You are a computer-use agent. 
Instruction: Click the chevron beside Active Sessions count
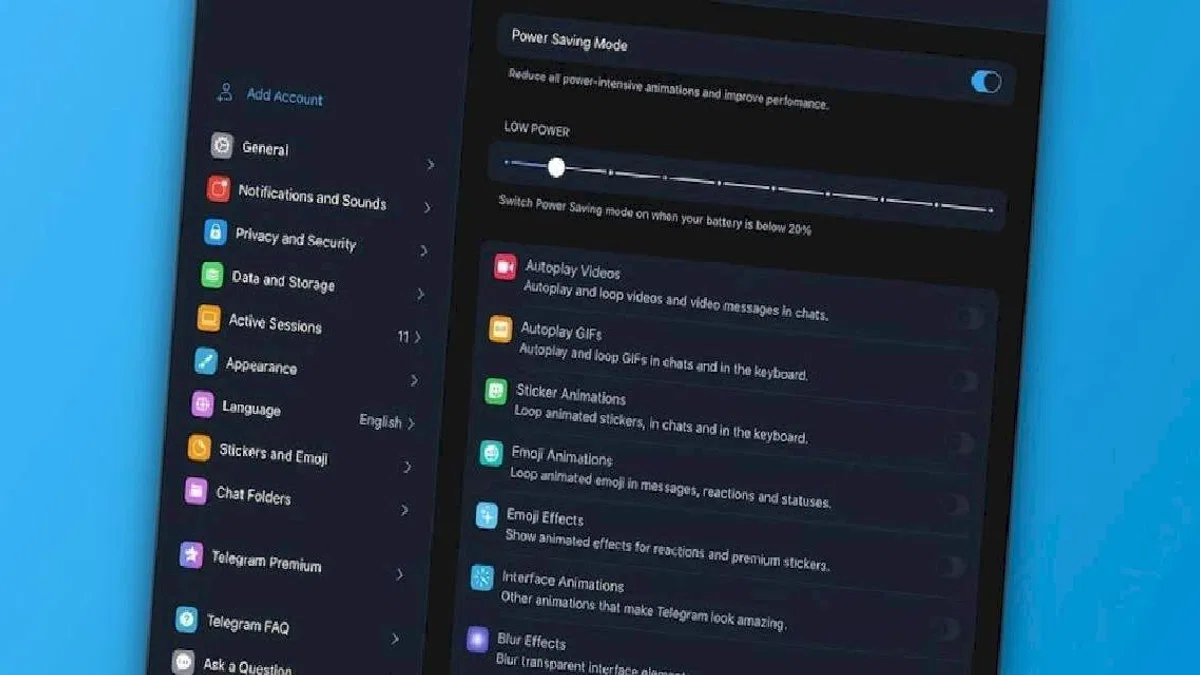[417, 337]
